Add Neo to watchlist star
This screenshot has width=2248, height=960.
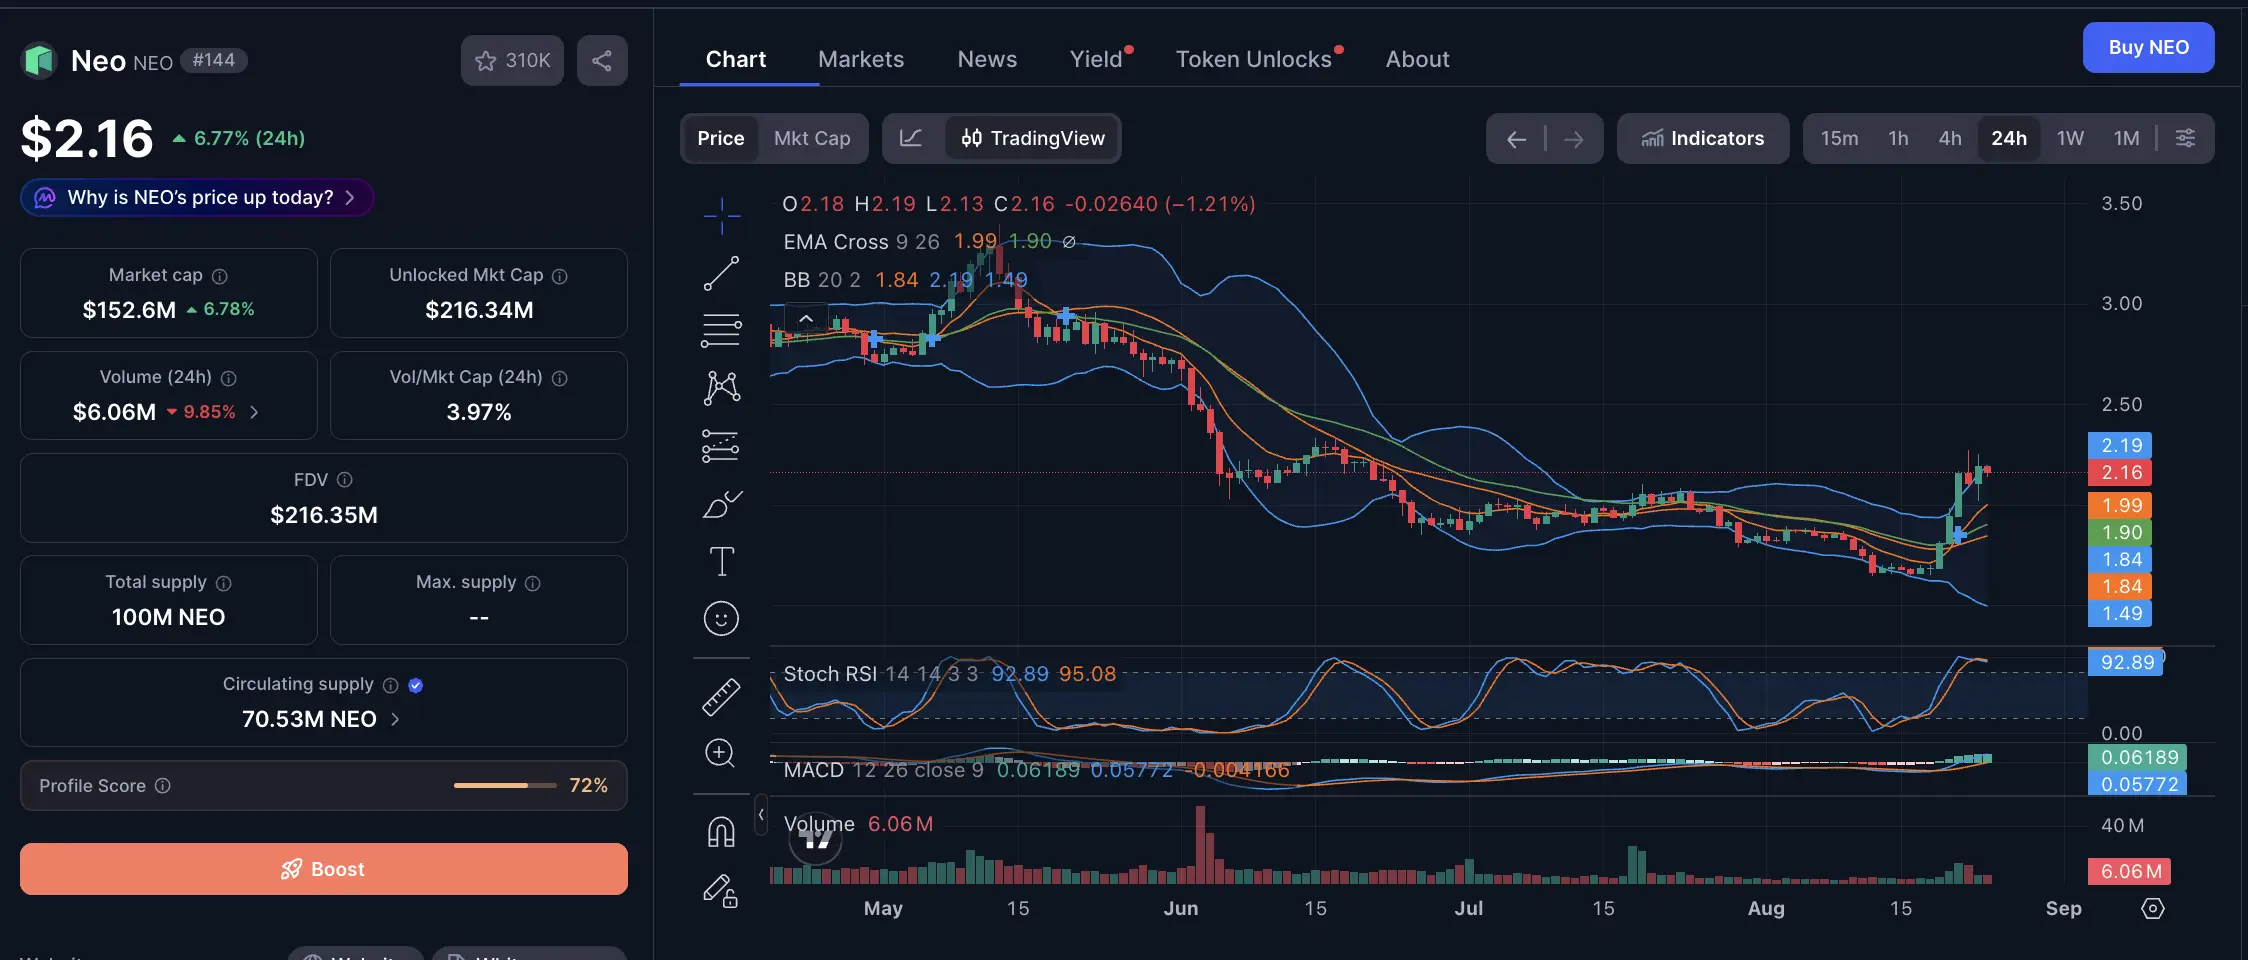coord(512,60)
